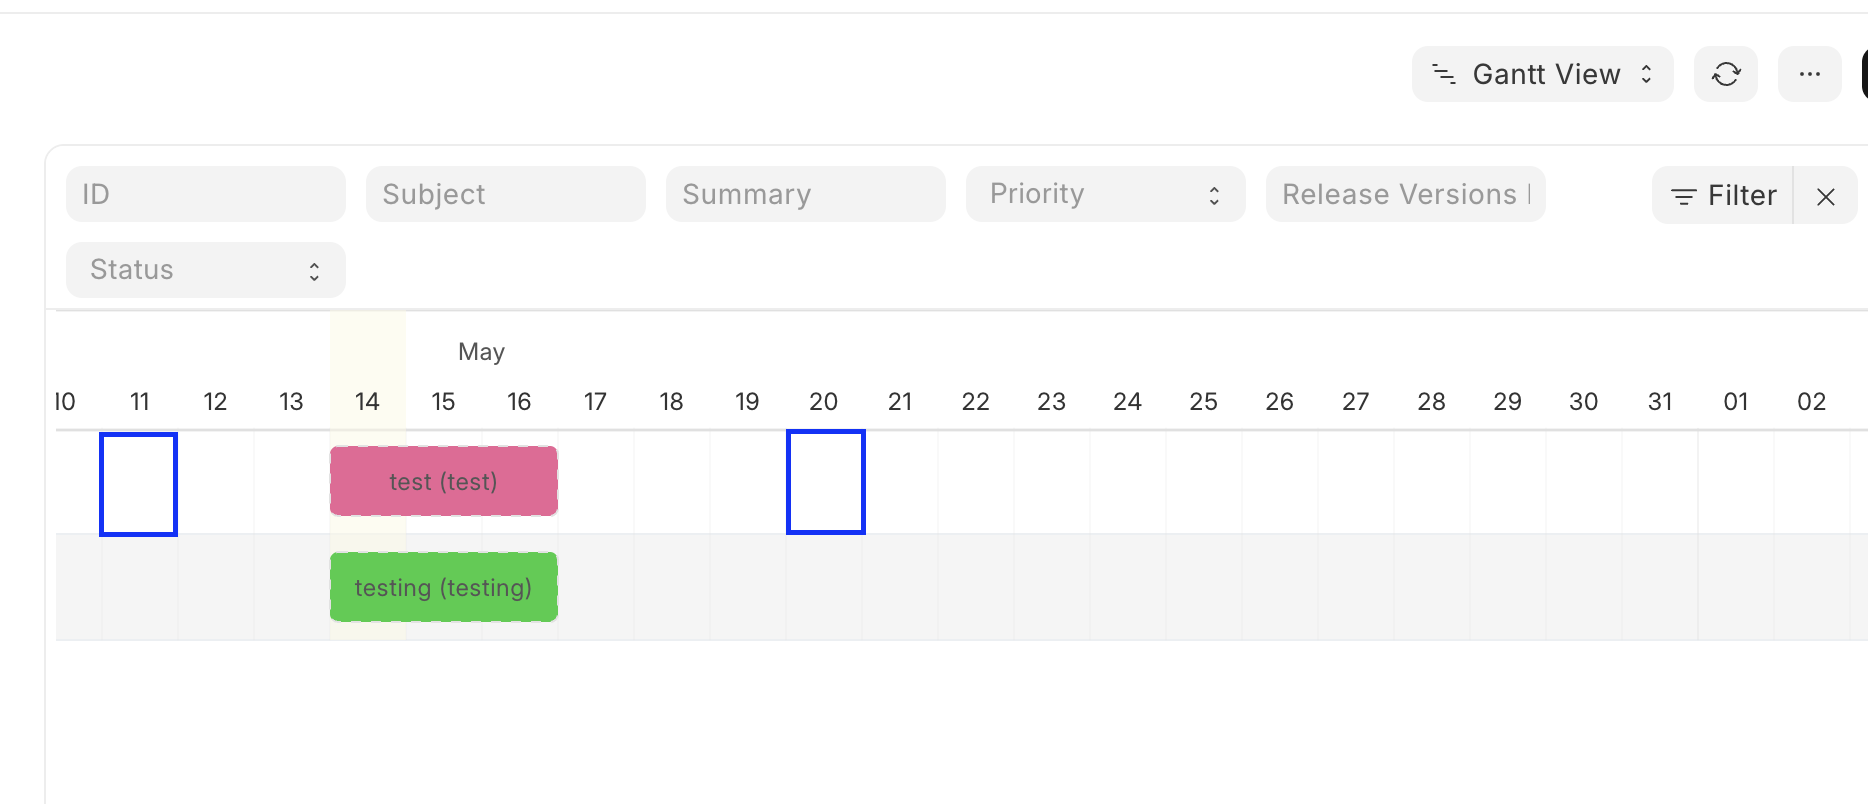Click the filter lines icon

(x=1684, y=196)
